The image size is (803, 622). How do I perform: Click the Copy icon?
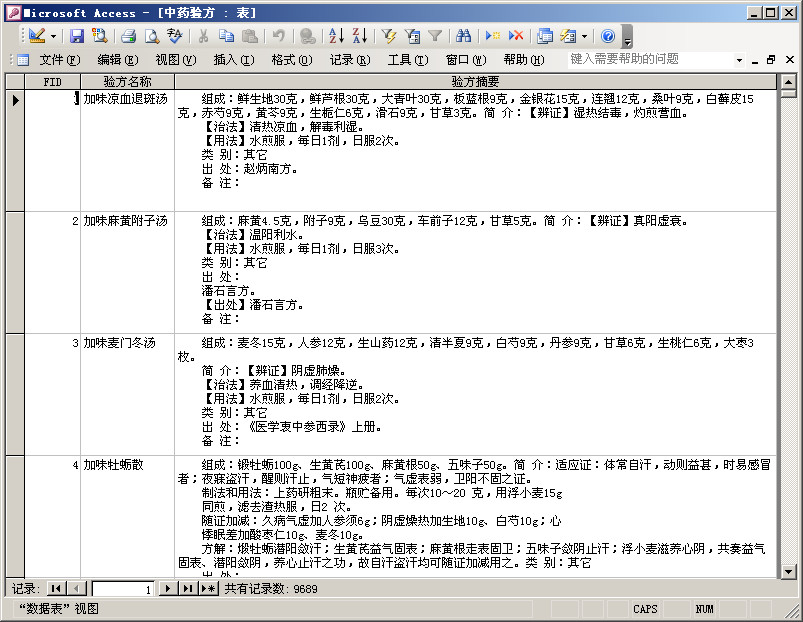click(x=226, y=35)
